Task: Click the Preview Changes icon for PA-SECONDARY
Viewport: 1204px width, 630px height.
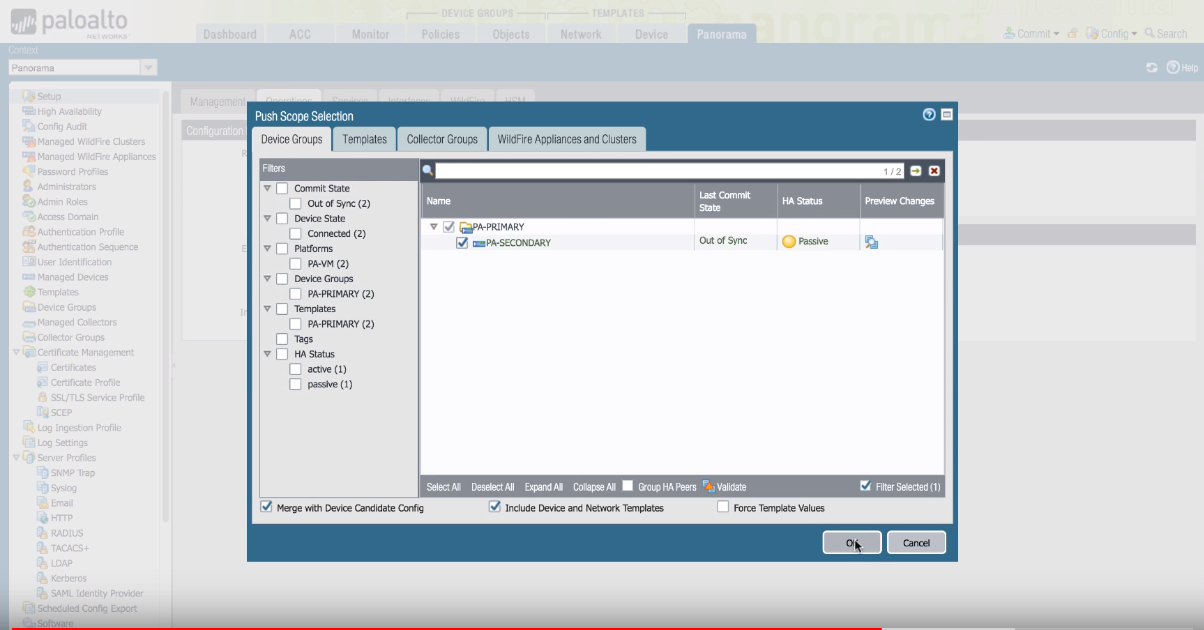Action: (x=871, y=242)
